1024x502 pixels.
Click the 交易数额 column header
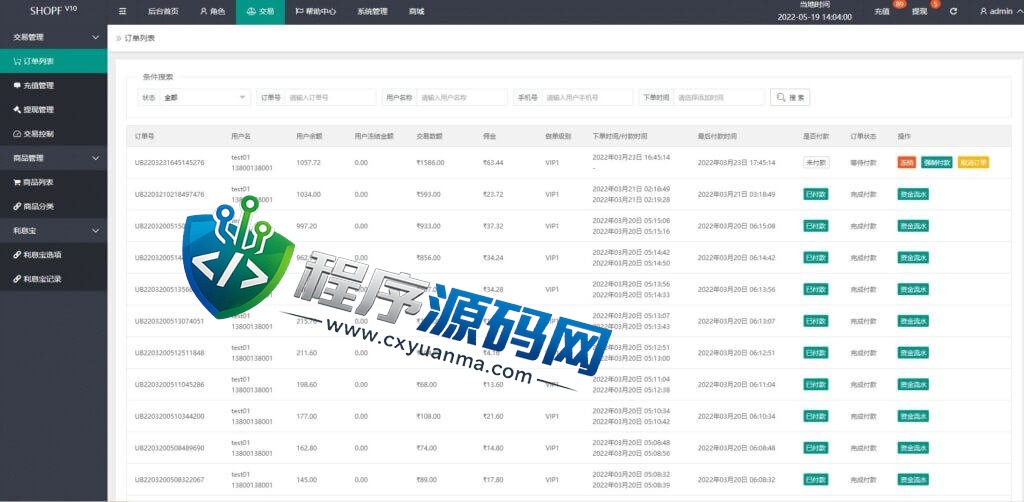(x=430, y=136)
